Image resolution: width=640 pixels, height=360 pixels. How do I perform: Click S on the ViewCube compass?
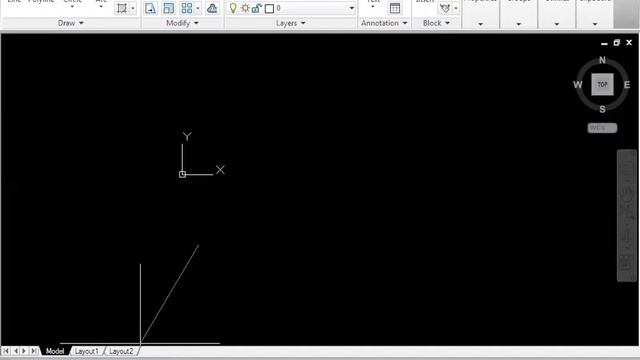tap(602, 109)
